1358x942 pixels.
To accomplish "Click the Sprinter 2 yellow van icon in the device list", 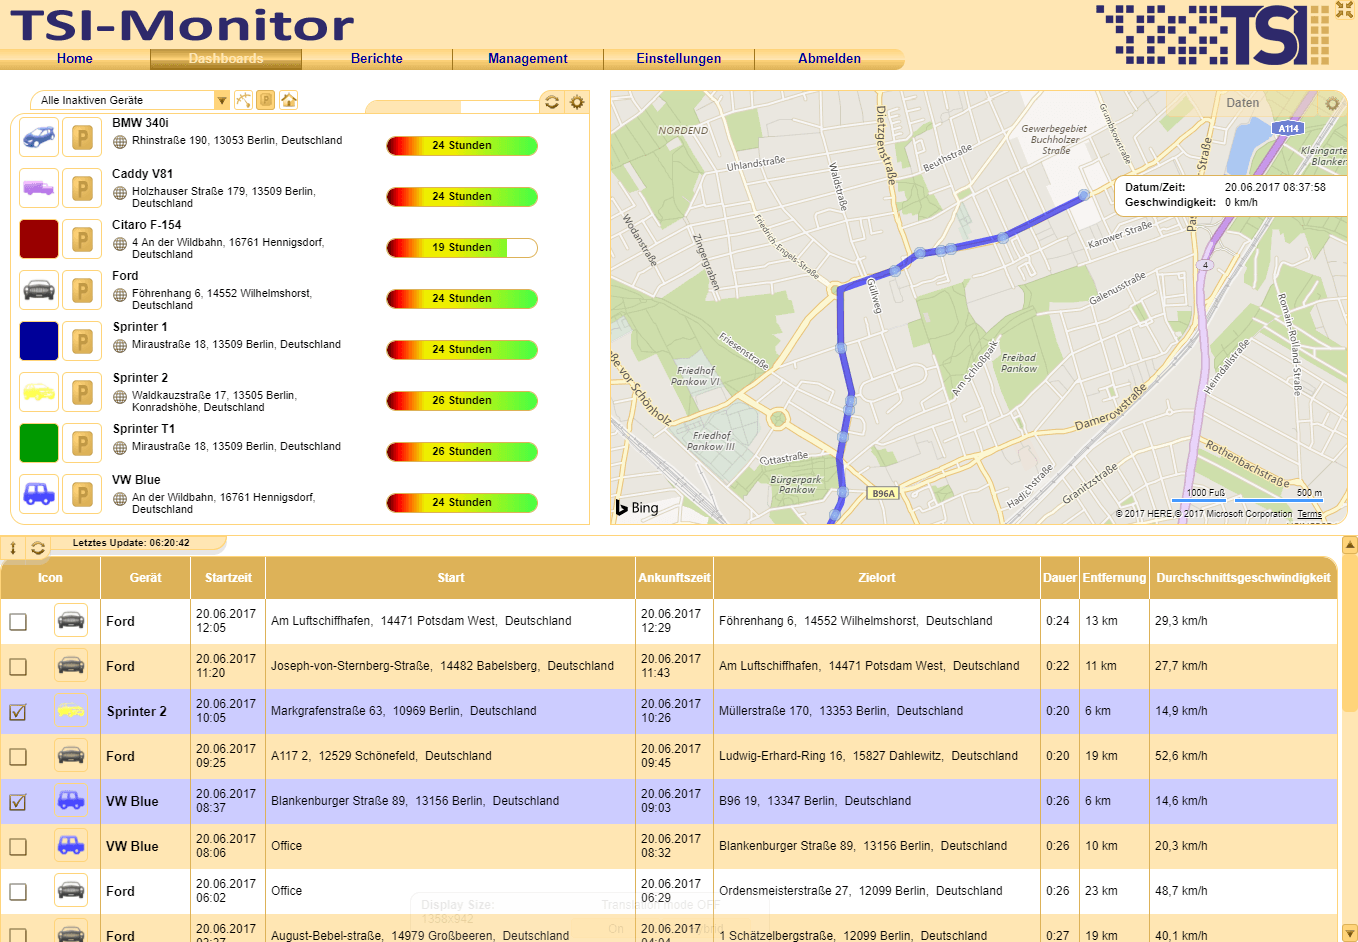I will [39, 392].
